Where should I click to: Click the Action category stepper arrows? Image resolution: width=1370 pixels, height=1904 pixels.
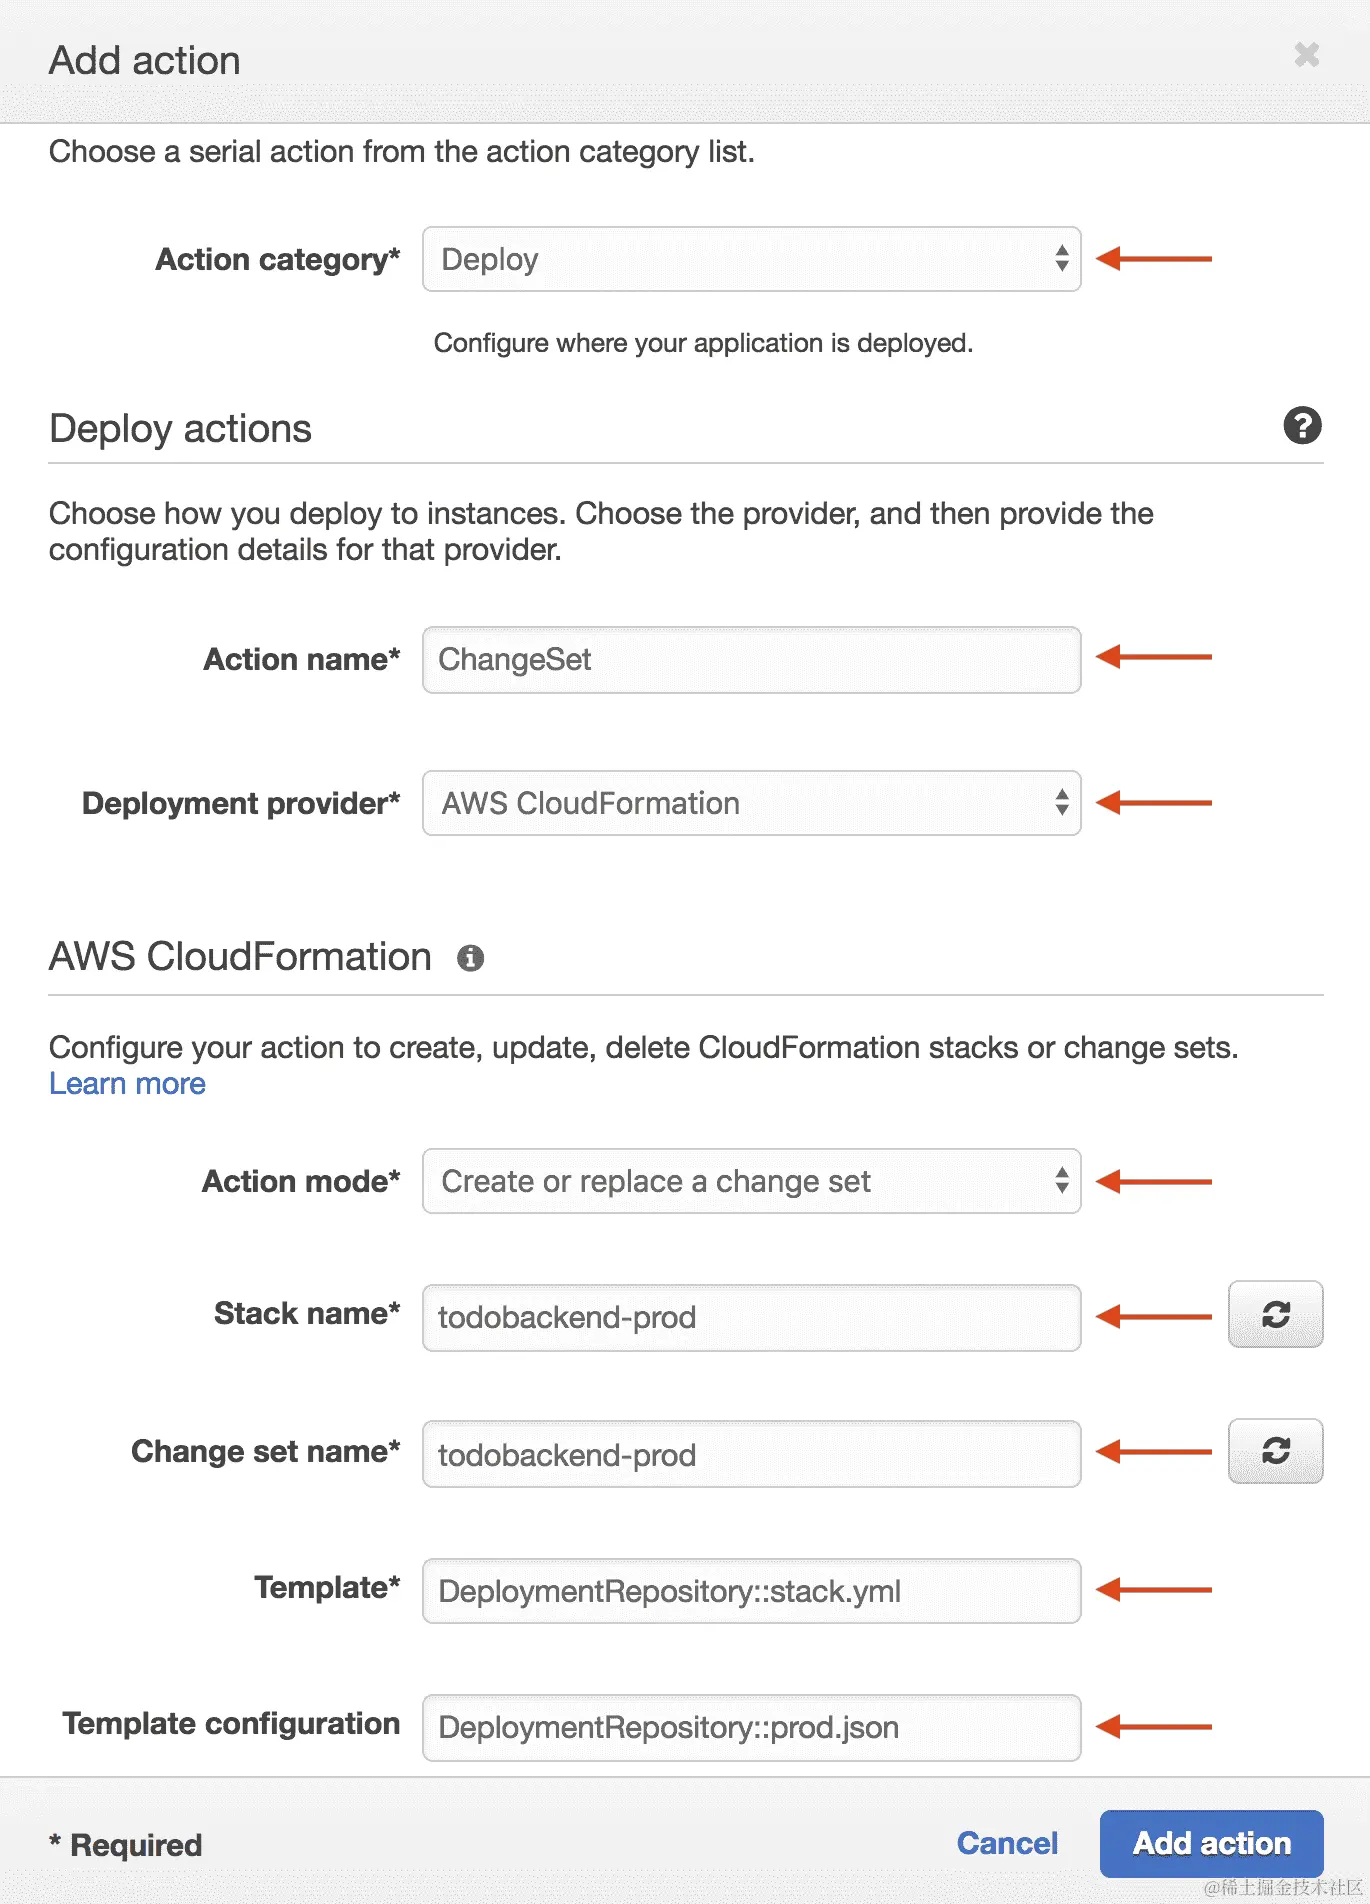point(1062,259)
